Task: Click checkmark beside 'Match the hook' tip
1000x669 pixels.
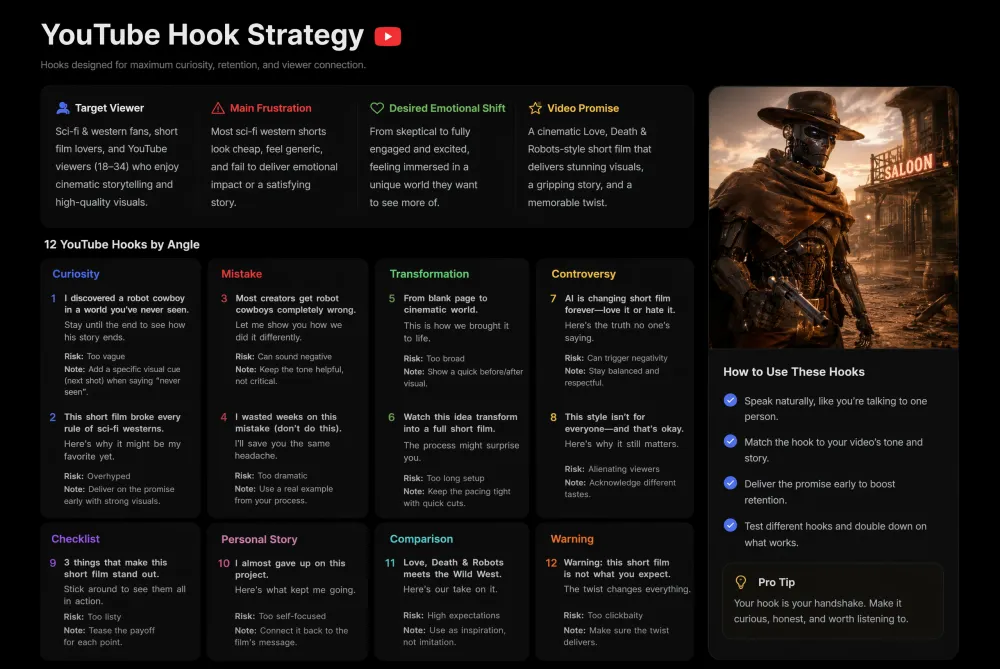Action: (x=730, y=441)
